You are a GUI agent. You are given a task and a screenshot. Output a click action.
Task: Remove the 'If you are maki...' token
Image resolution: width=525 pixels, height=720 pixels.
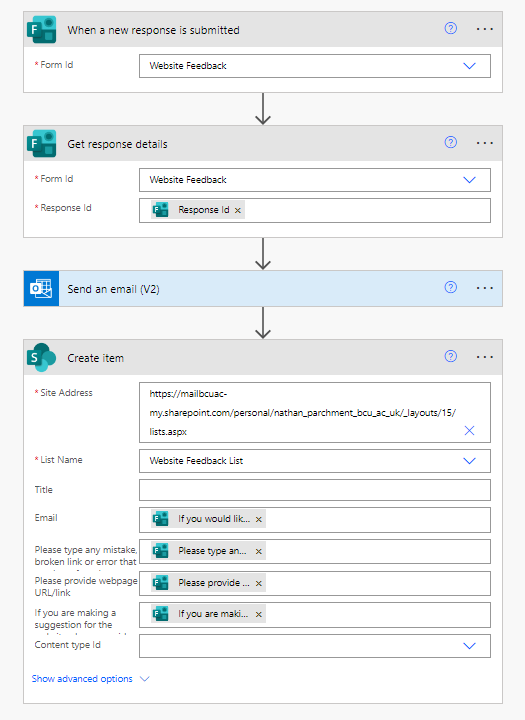(x=259, y=614)
